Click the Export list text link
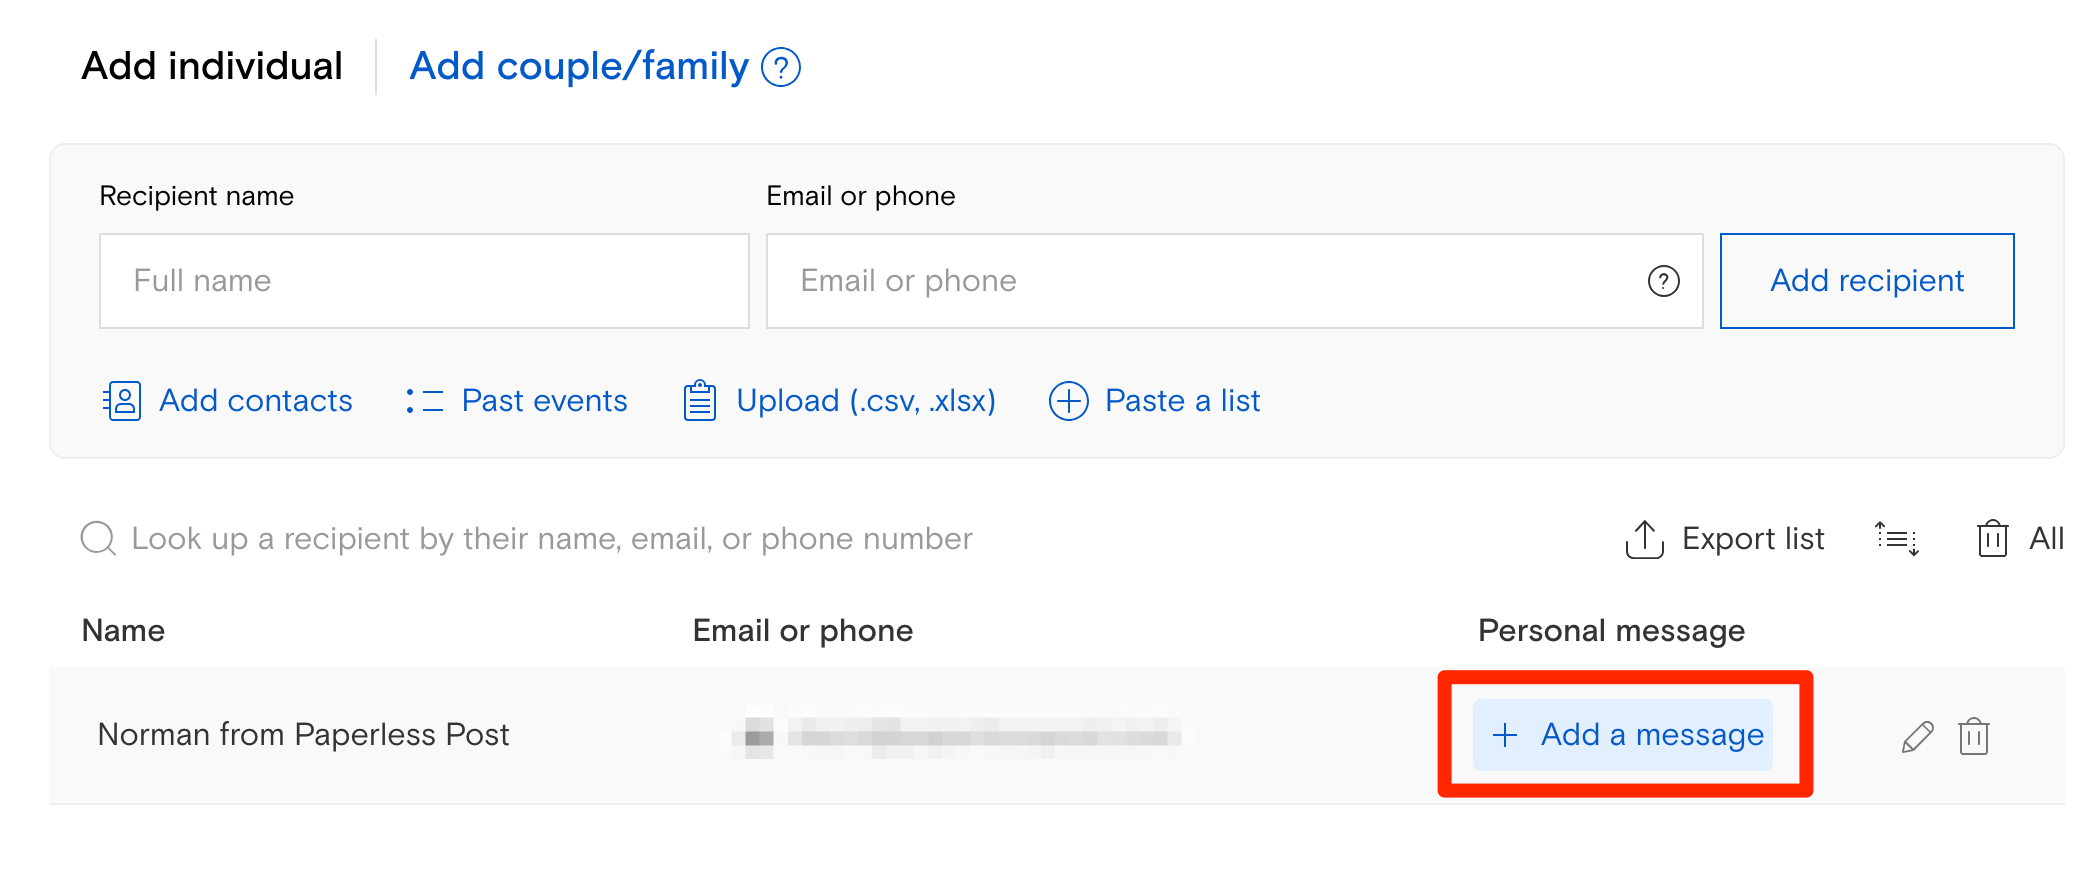2082x872 pixels. tap(1753, 538)
